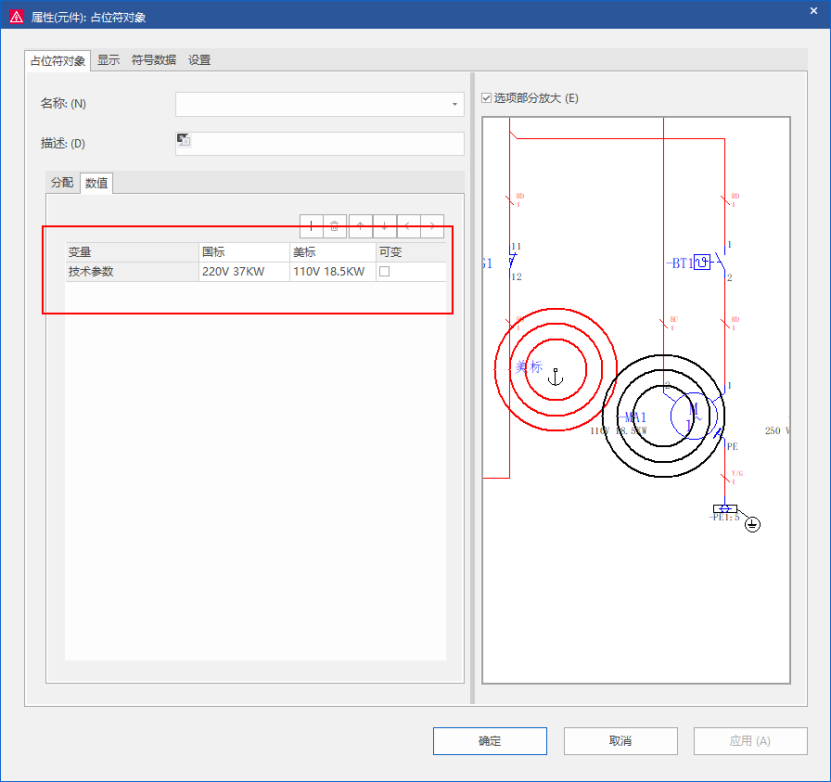Switch to the 占位符对象 tab
Image resolution: width=831 pixels, height=782 pixels.
58,61
